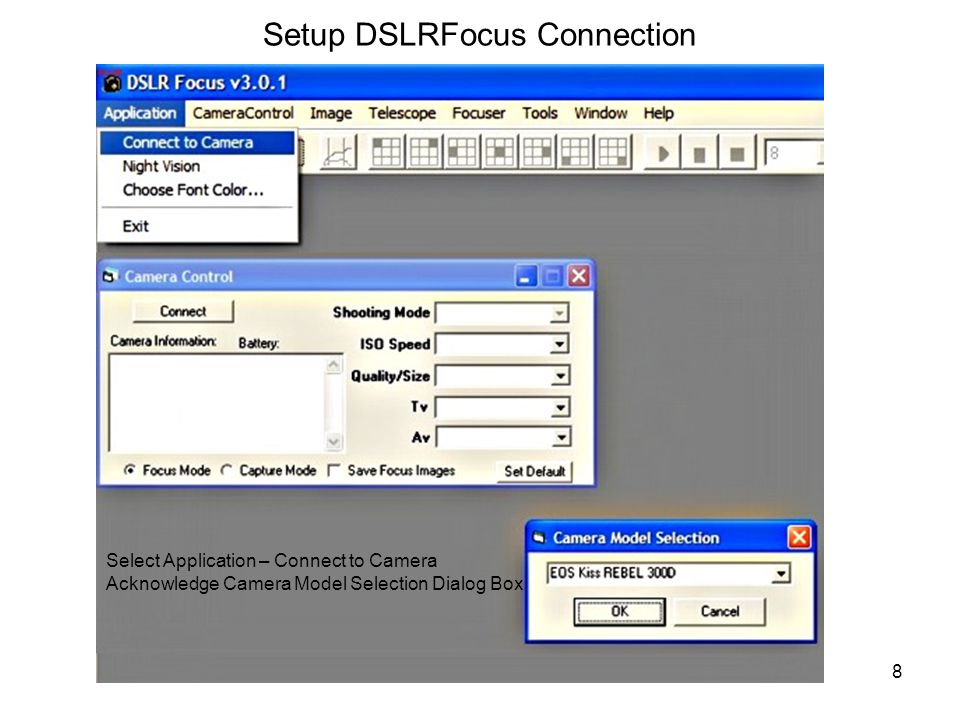
Task: Select Choose Font Color... menu entry
Action: (x=197, y=190)
